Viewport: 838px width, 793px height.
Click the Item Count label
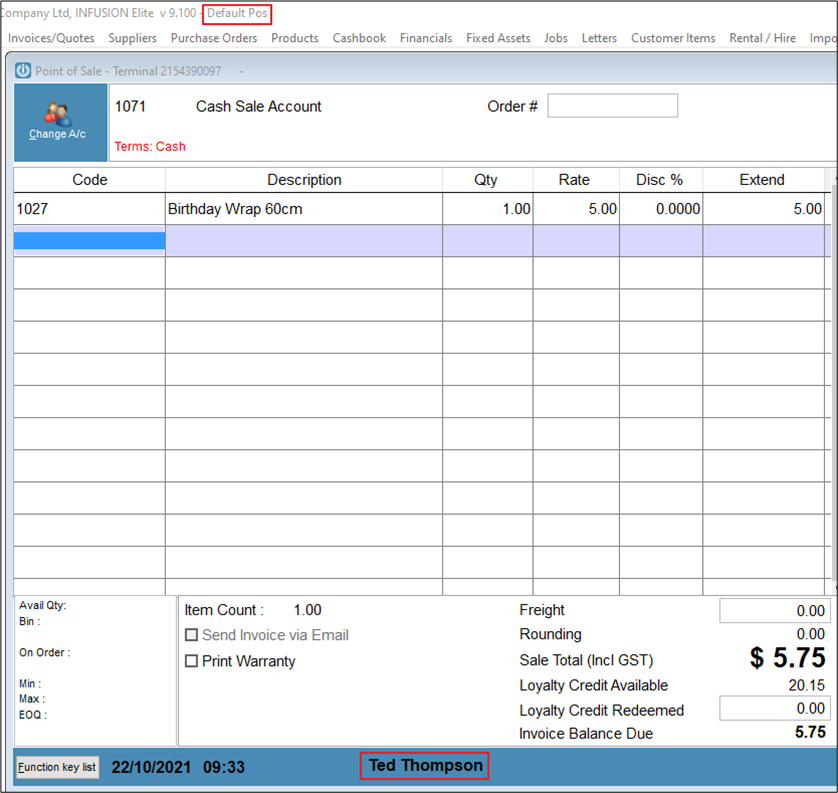tap(224, 610)
